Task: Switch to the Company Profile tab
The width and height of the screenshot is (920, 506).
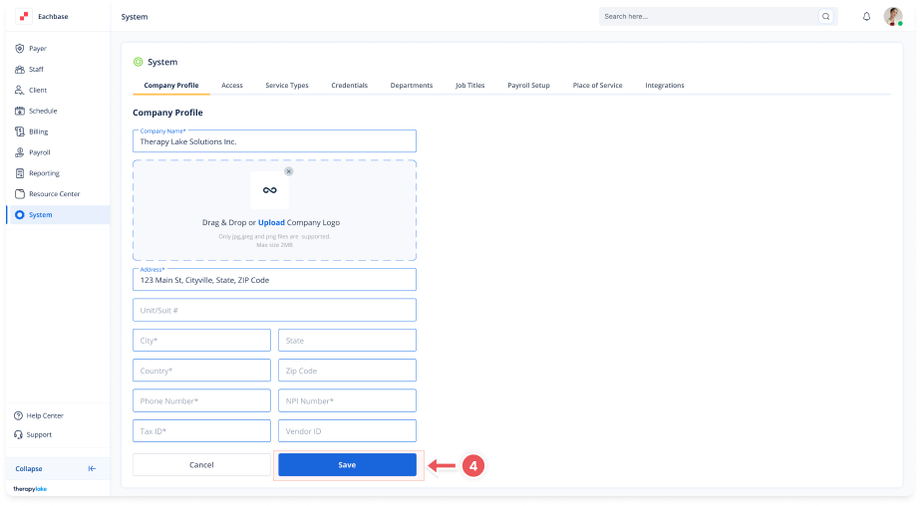Action: 171,85
